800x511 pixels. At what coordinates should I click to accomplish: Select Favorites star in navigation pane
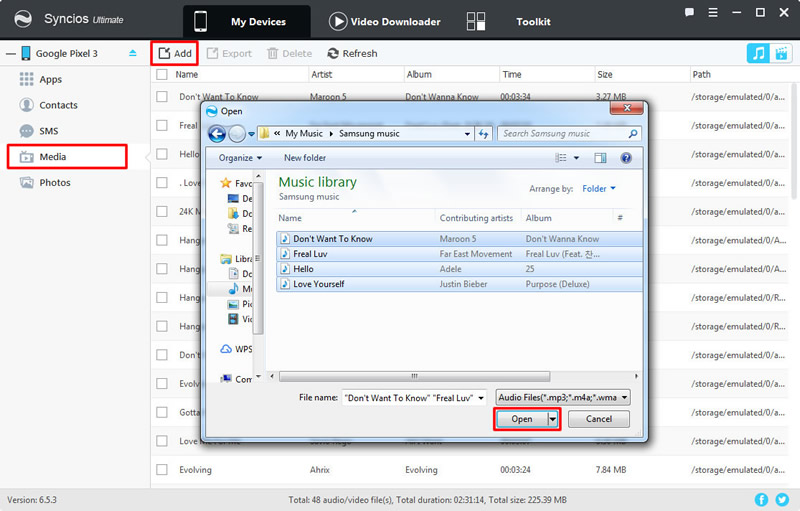pos(226,183)
